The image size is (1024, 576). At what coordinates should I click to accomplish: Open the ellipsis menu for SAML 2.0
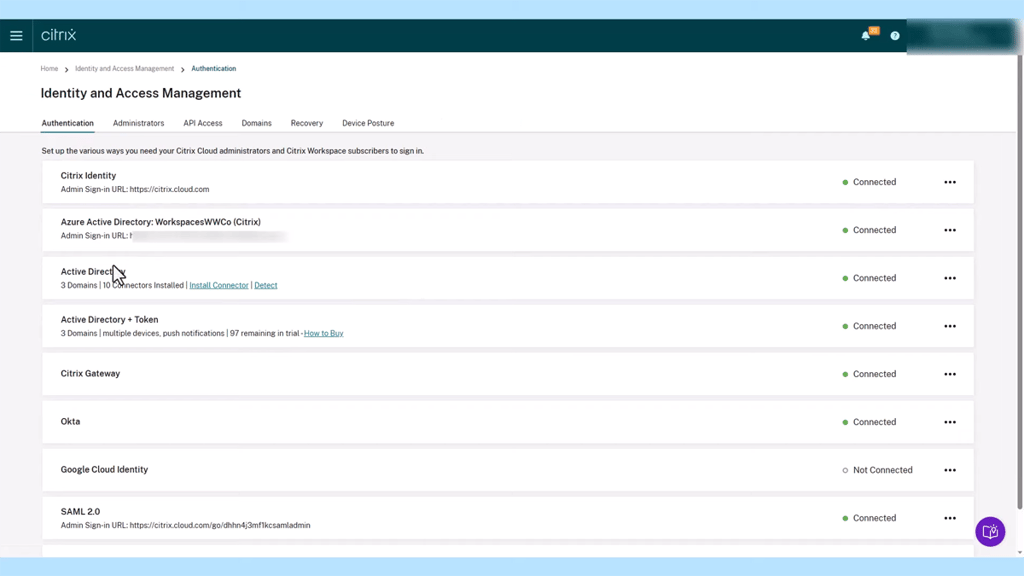[949, 517]
